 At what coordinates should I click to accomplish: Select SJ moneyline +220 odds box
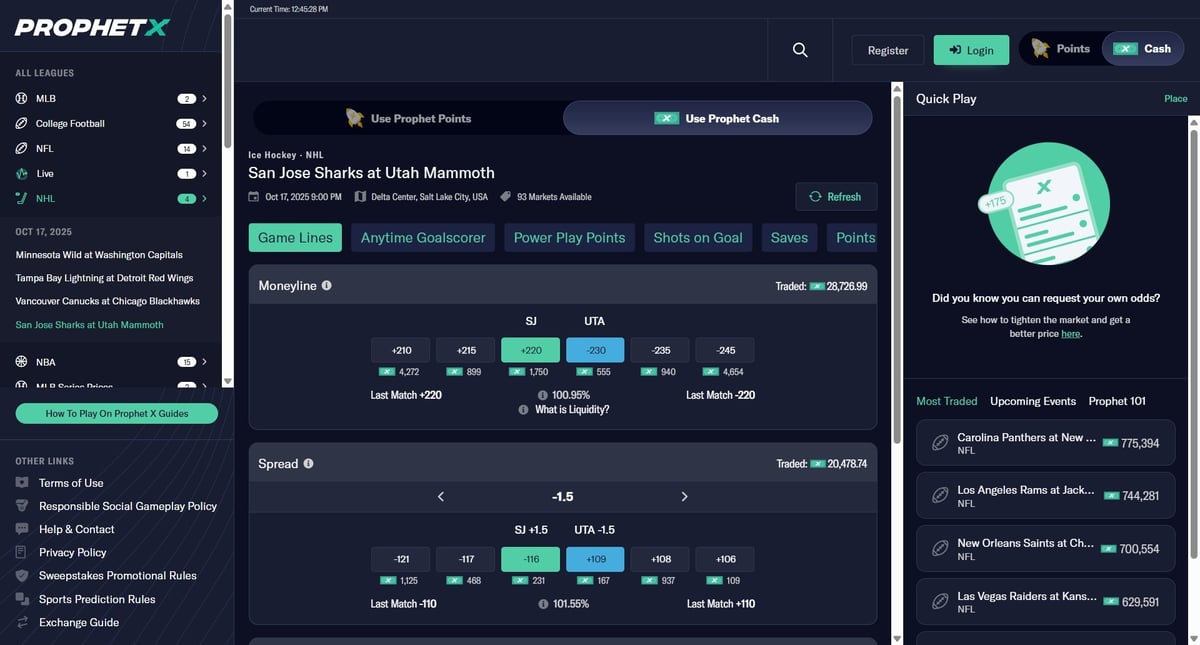[530, 350]
